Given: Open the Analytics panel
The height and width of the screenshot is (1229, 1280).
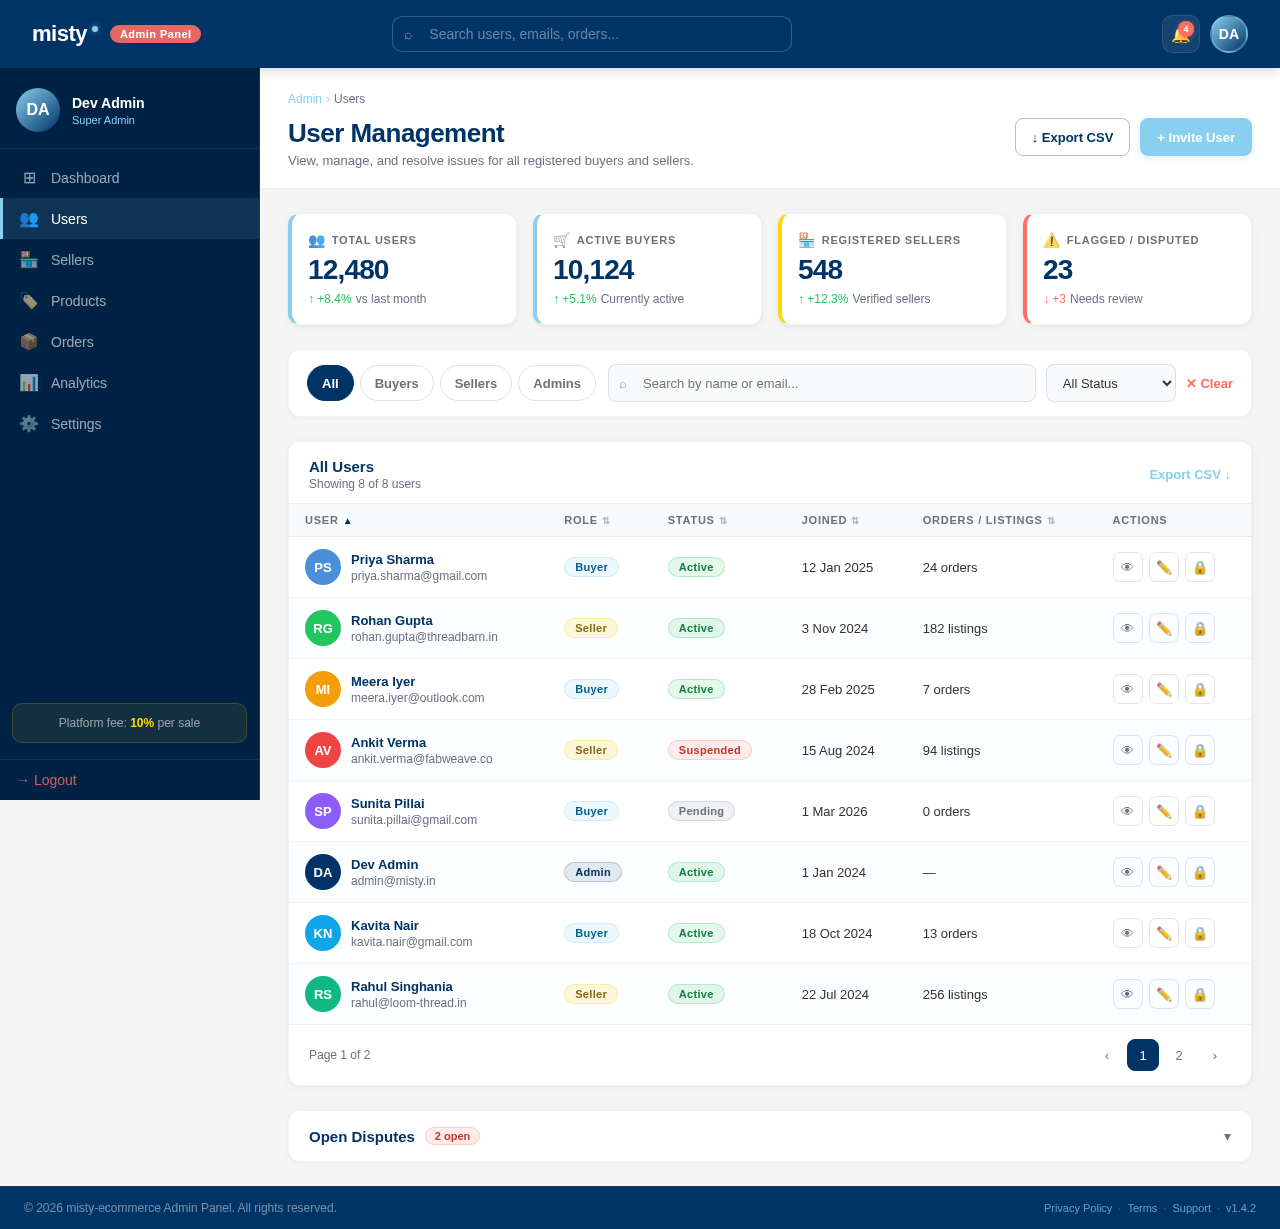Looking at the screenshot, I should click(78, 383).
